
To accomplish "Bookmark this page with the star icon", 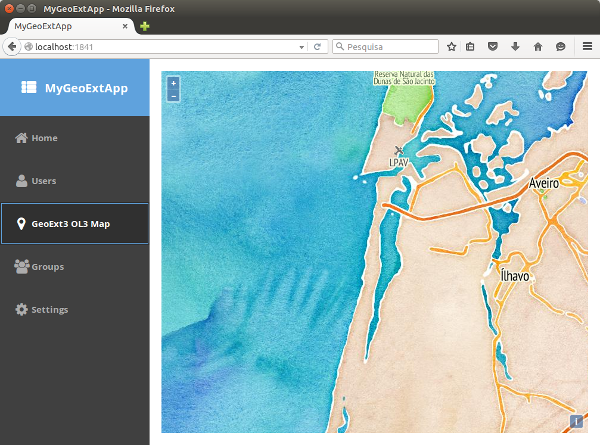I will 452,47.
